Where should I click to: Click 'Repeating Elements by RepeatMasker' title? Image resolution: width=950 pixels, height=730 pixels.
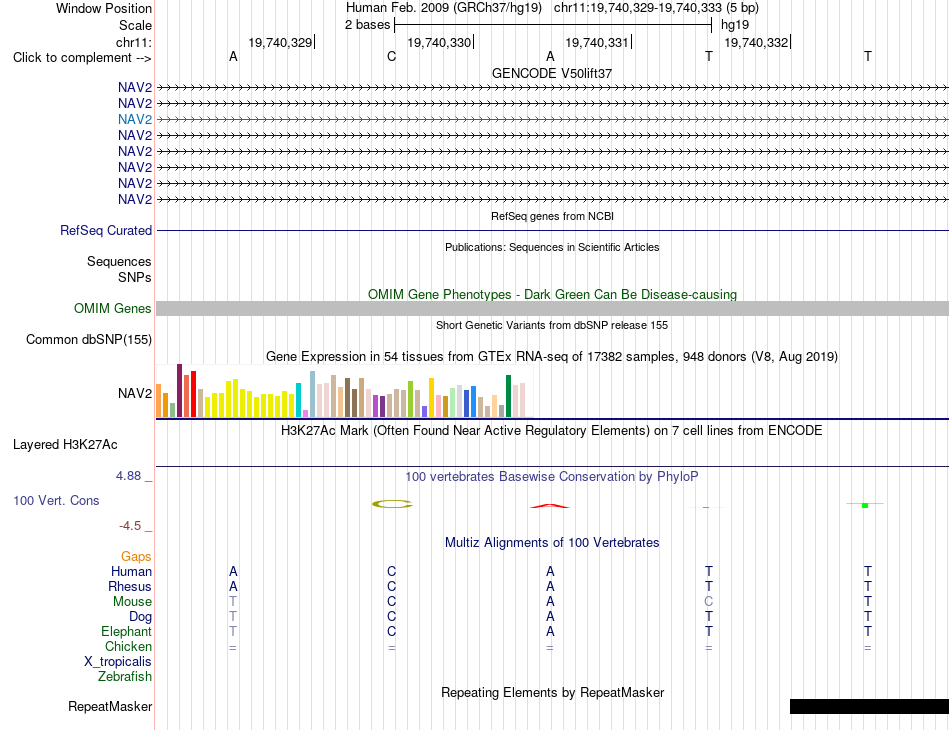pyautogui.click(x=552, y=692)
